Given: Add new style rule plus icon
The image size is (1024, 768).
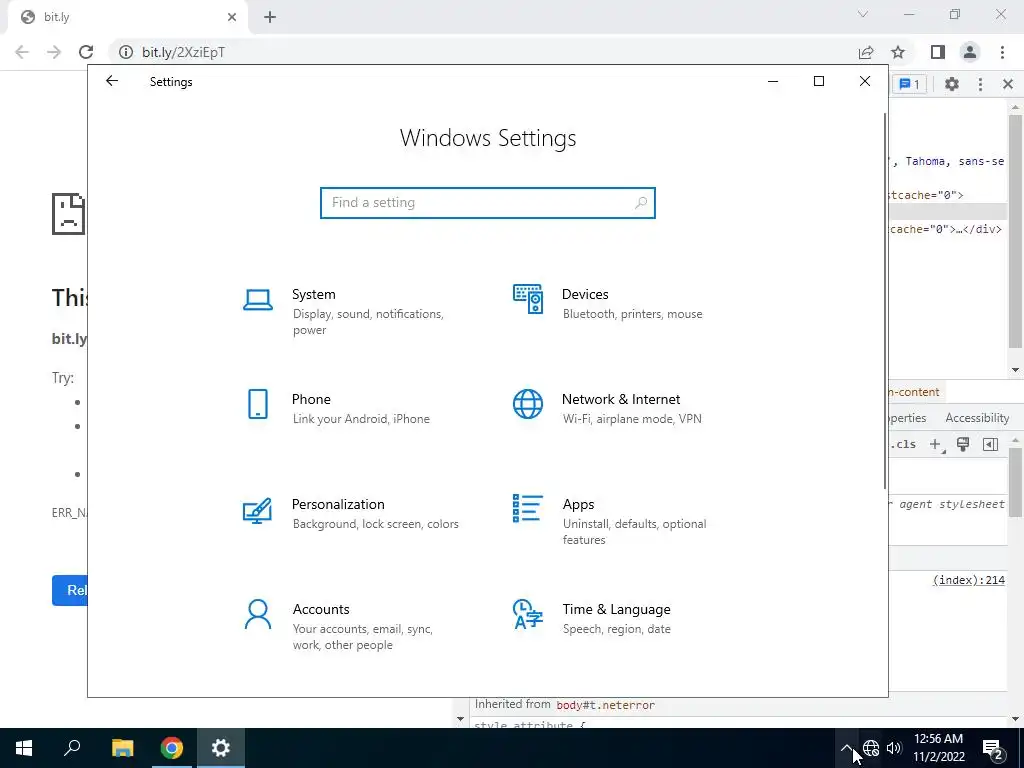Looking at the screenshot, I should click(936, 445).
